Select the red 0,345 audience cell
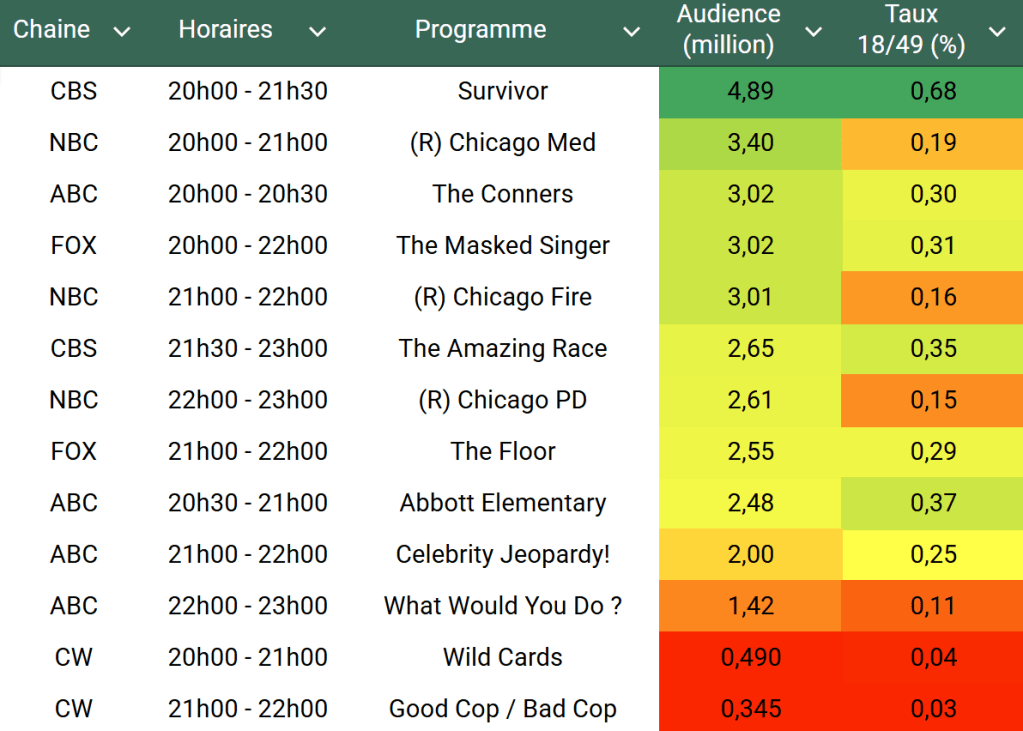Screen dimensions: 1023x731 750,709
